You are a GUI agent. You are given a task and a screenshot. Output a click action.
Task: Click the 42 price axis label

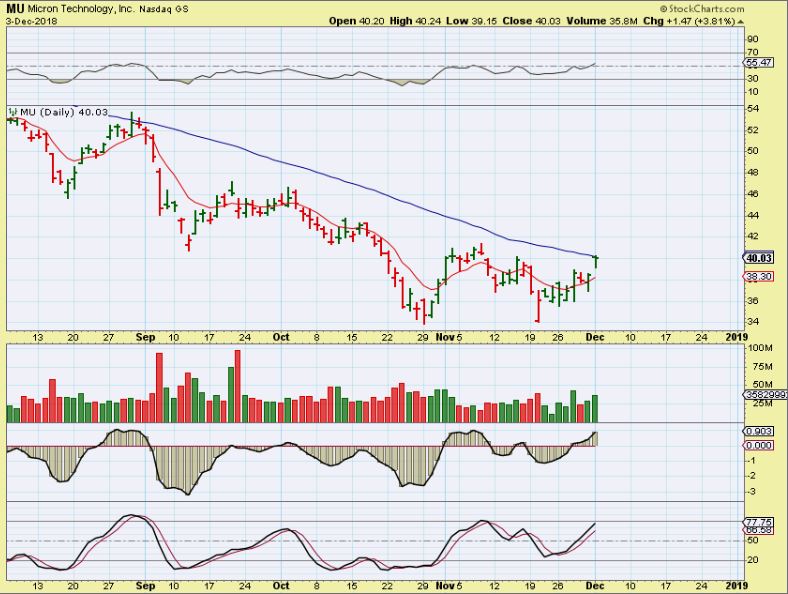tap(753, 237)
